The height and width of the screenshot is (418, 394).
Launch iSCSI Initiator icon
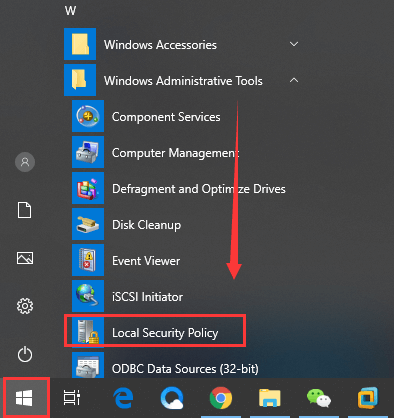coord(88,296)
